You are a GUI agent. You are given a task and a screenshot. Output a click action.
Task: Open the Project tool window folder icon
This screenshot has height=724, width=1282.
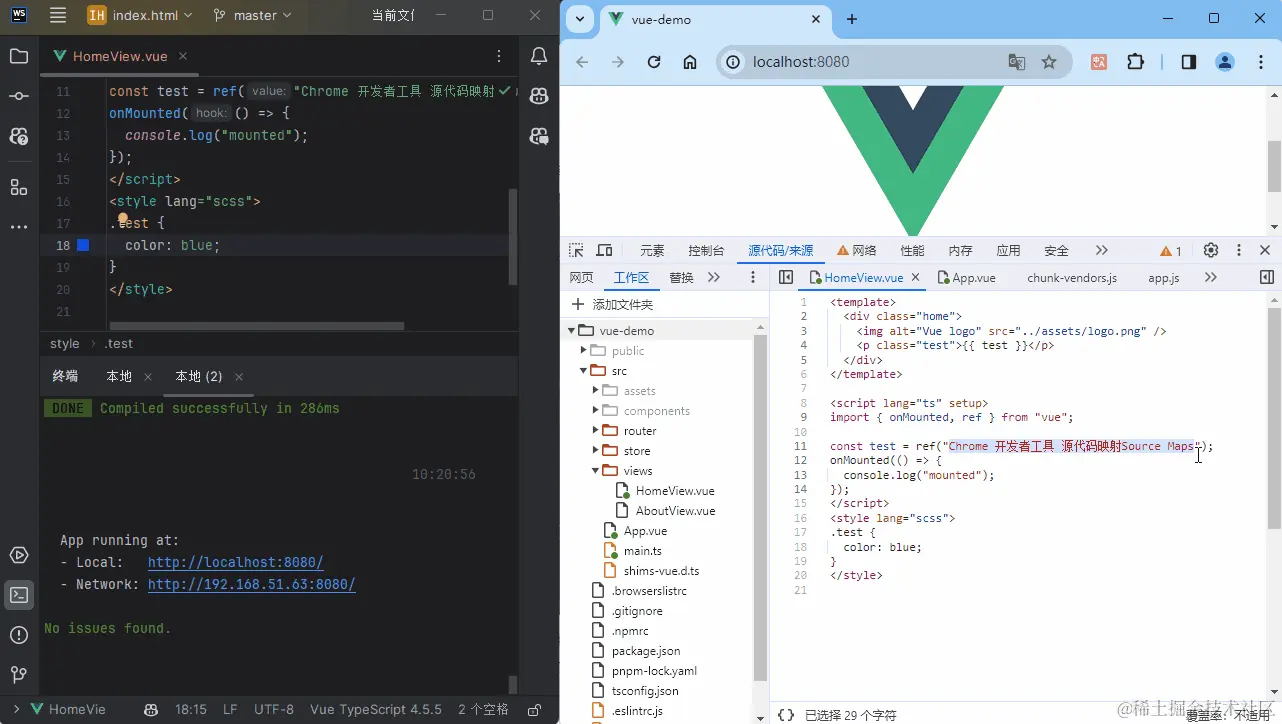click(x=18, y=56)
